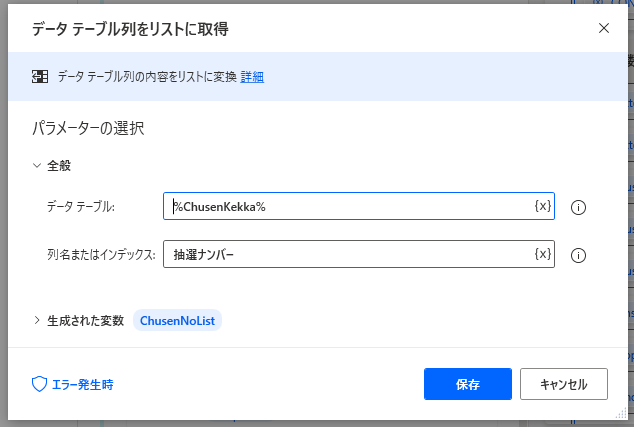
Task: Click the パラメーターの選択 heading
Action: pos(90,128)
